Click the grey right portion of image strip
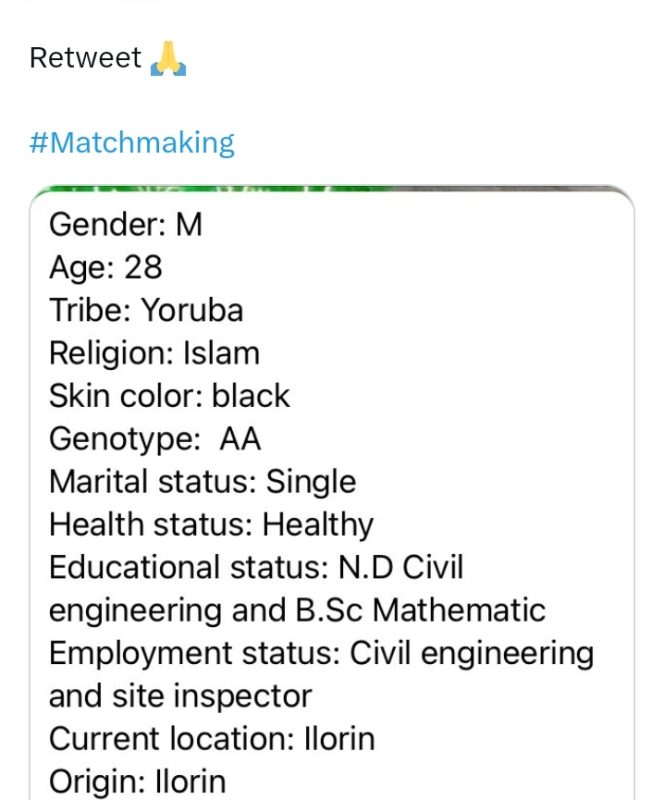664x800 pixels. point(510,189)
